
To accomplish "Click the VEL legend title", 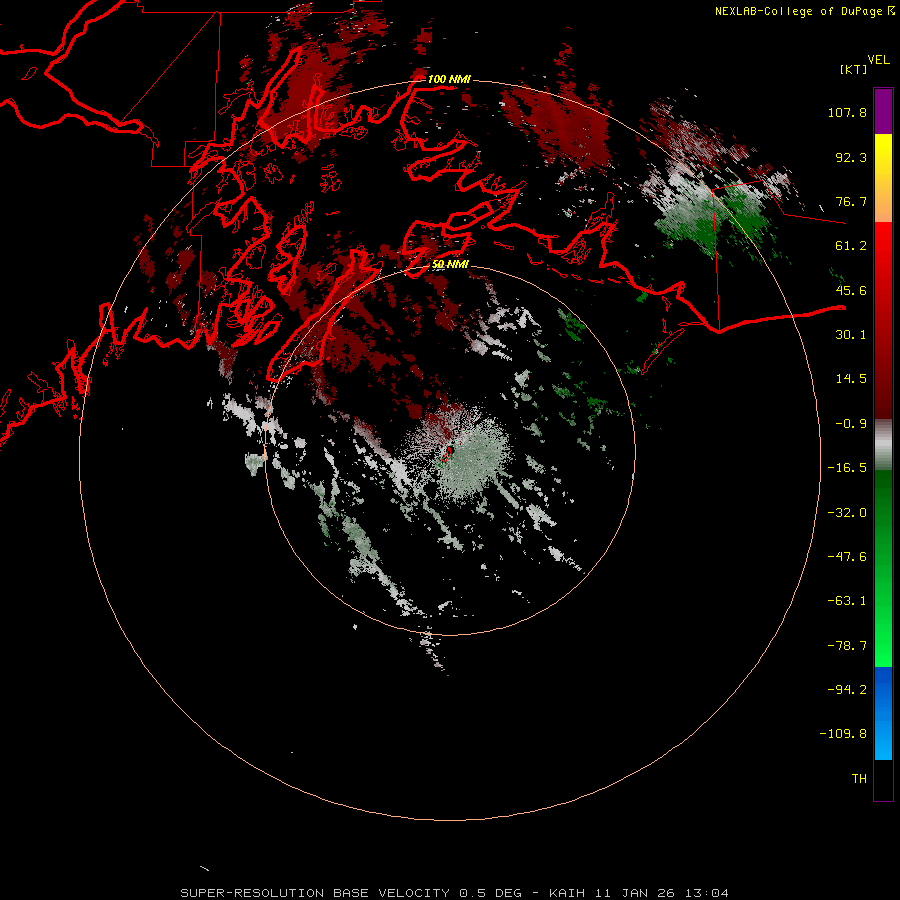I will coord(878,60).
